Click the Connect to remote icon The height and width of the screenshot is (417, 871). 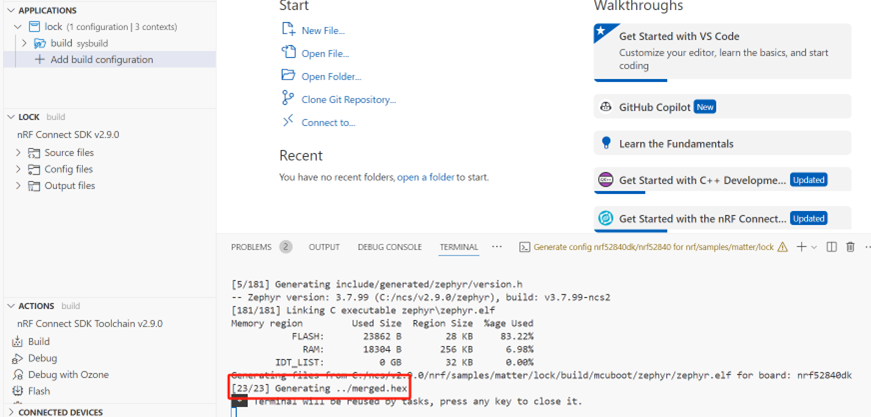(x=288, y=122)
